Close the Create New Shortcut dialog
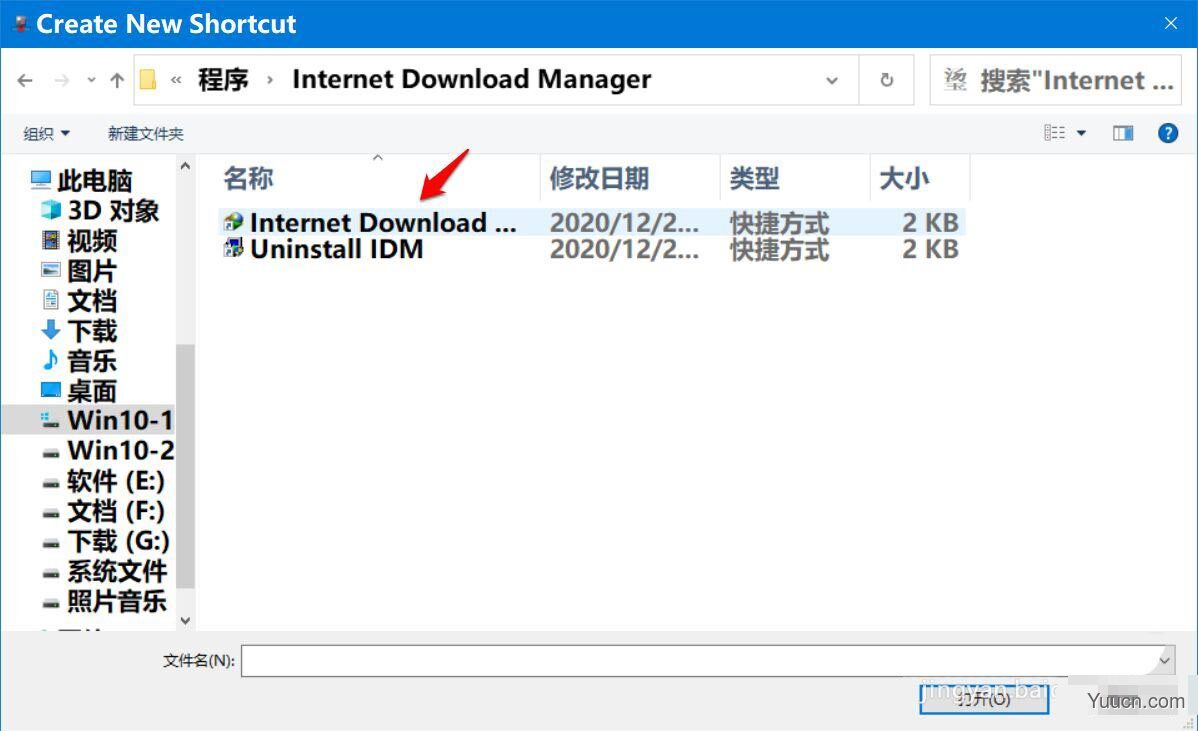 (x=1170, y=24)
